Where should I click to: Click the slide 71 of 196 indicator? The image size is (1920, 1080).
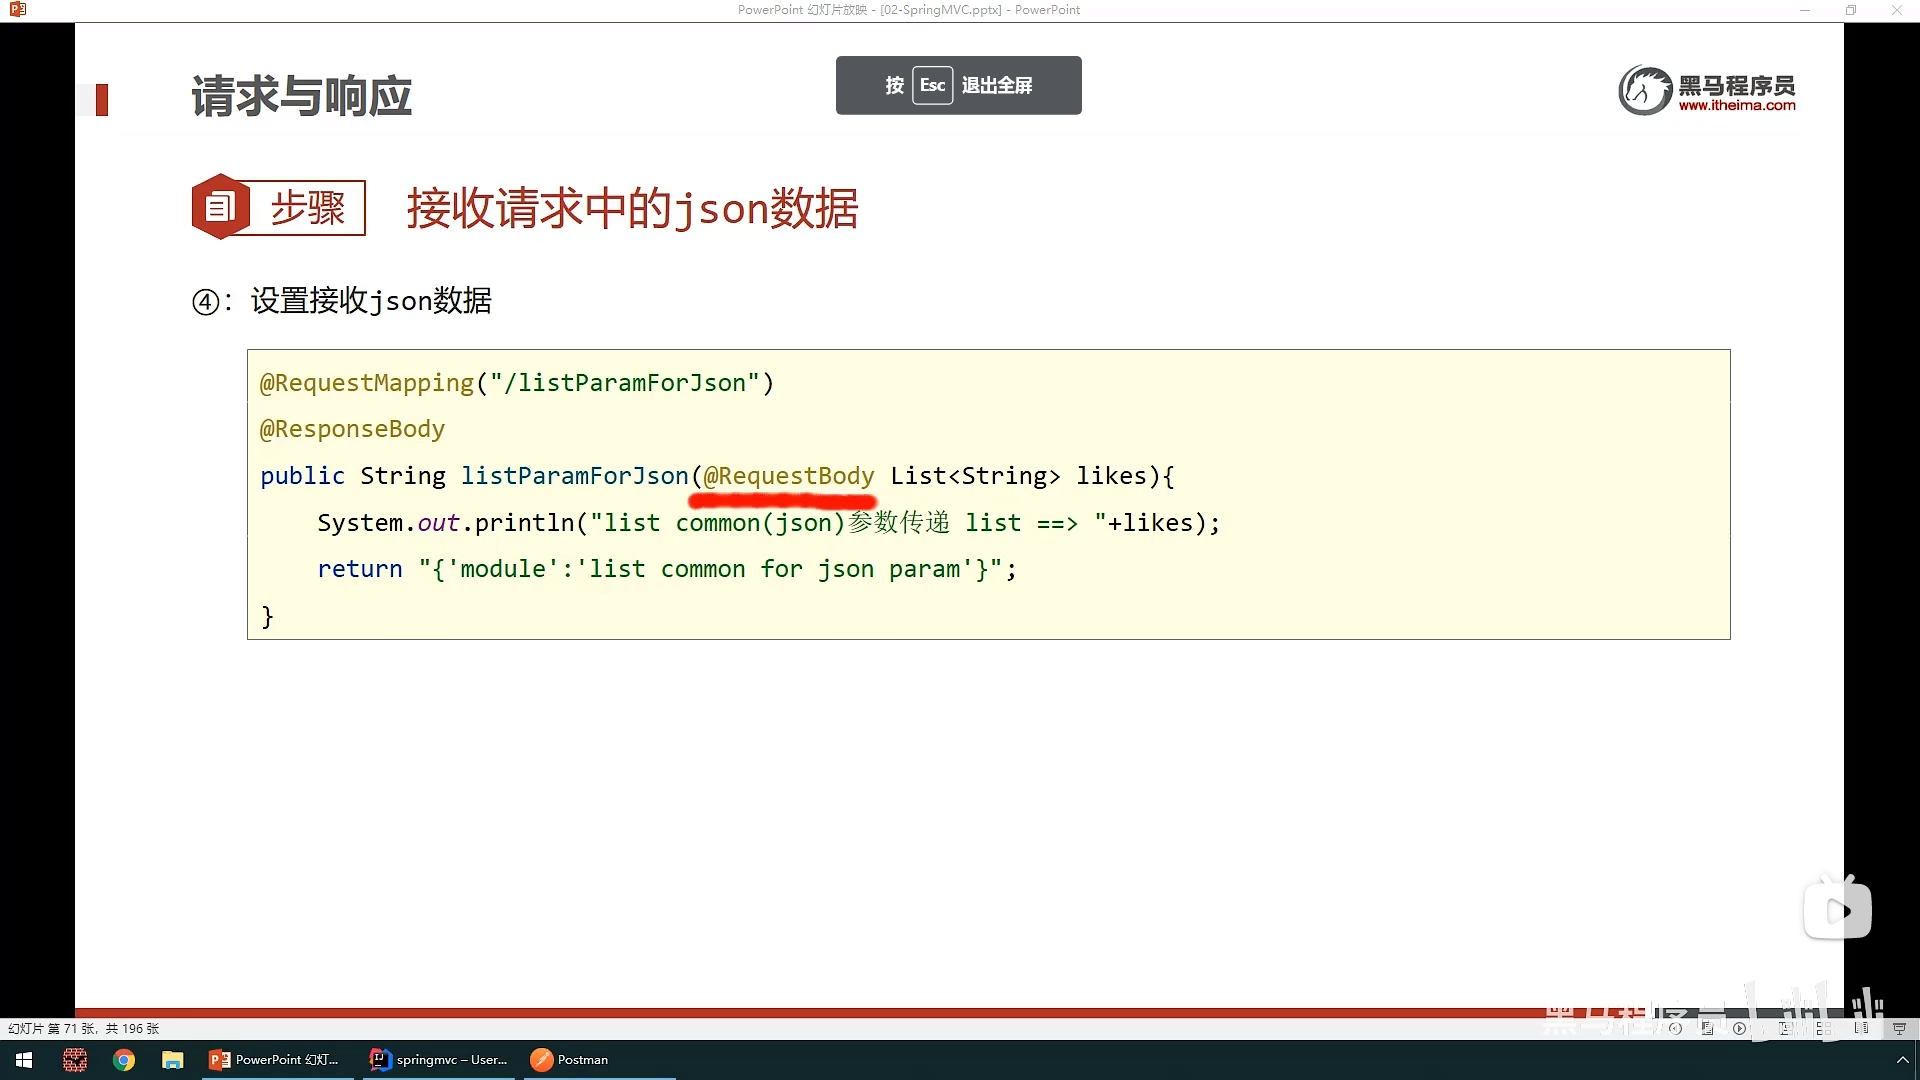(x=84, y=1028)
